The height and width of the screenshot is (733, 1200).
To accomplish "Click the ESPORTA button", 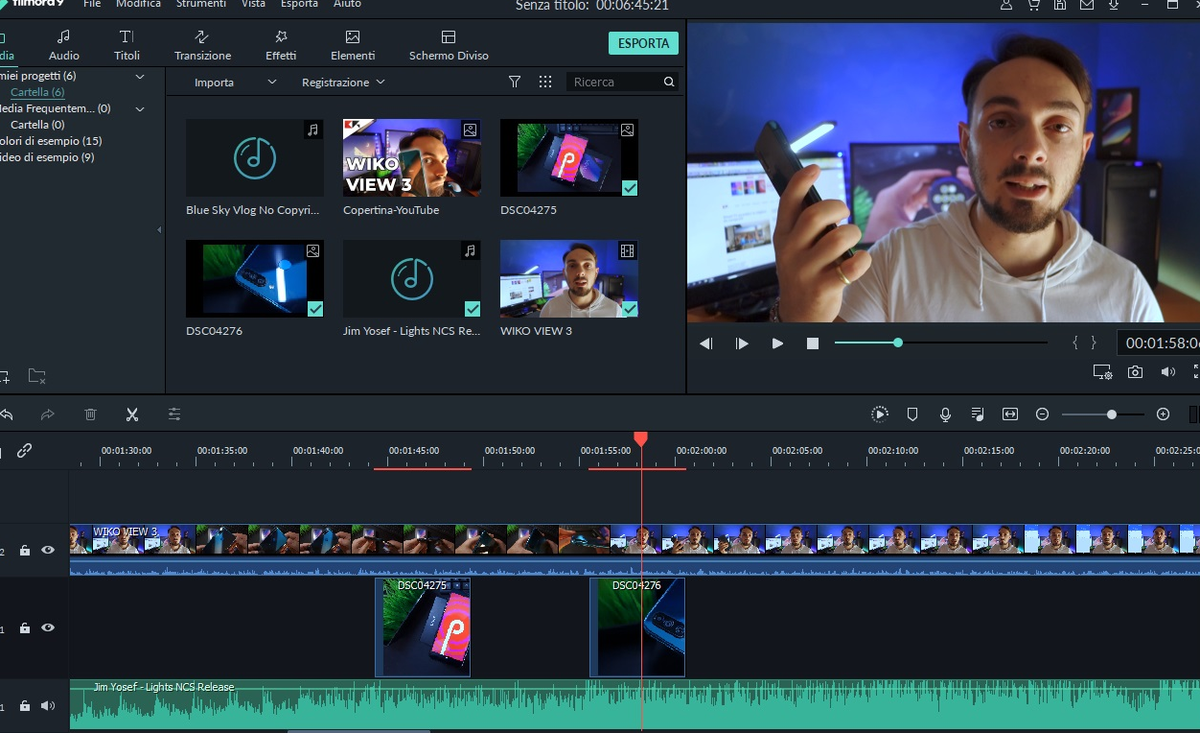I will pyautogui.click(x=643, y=43).
